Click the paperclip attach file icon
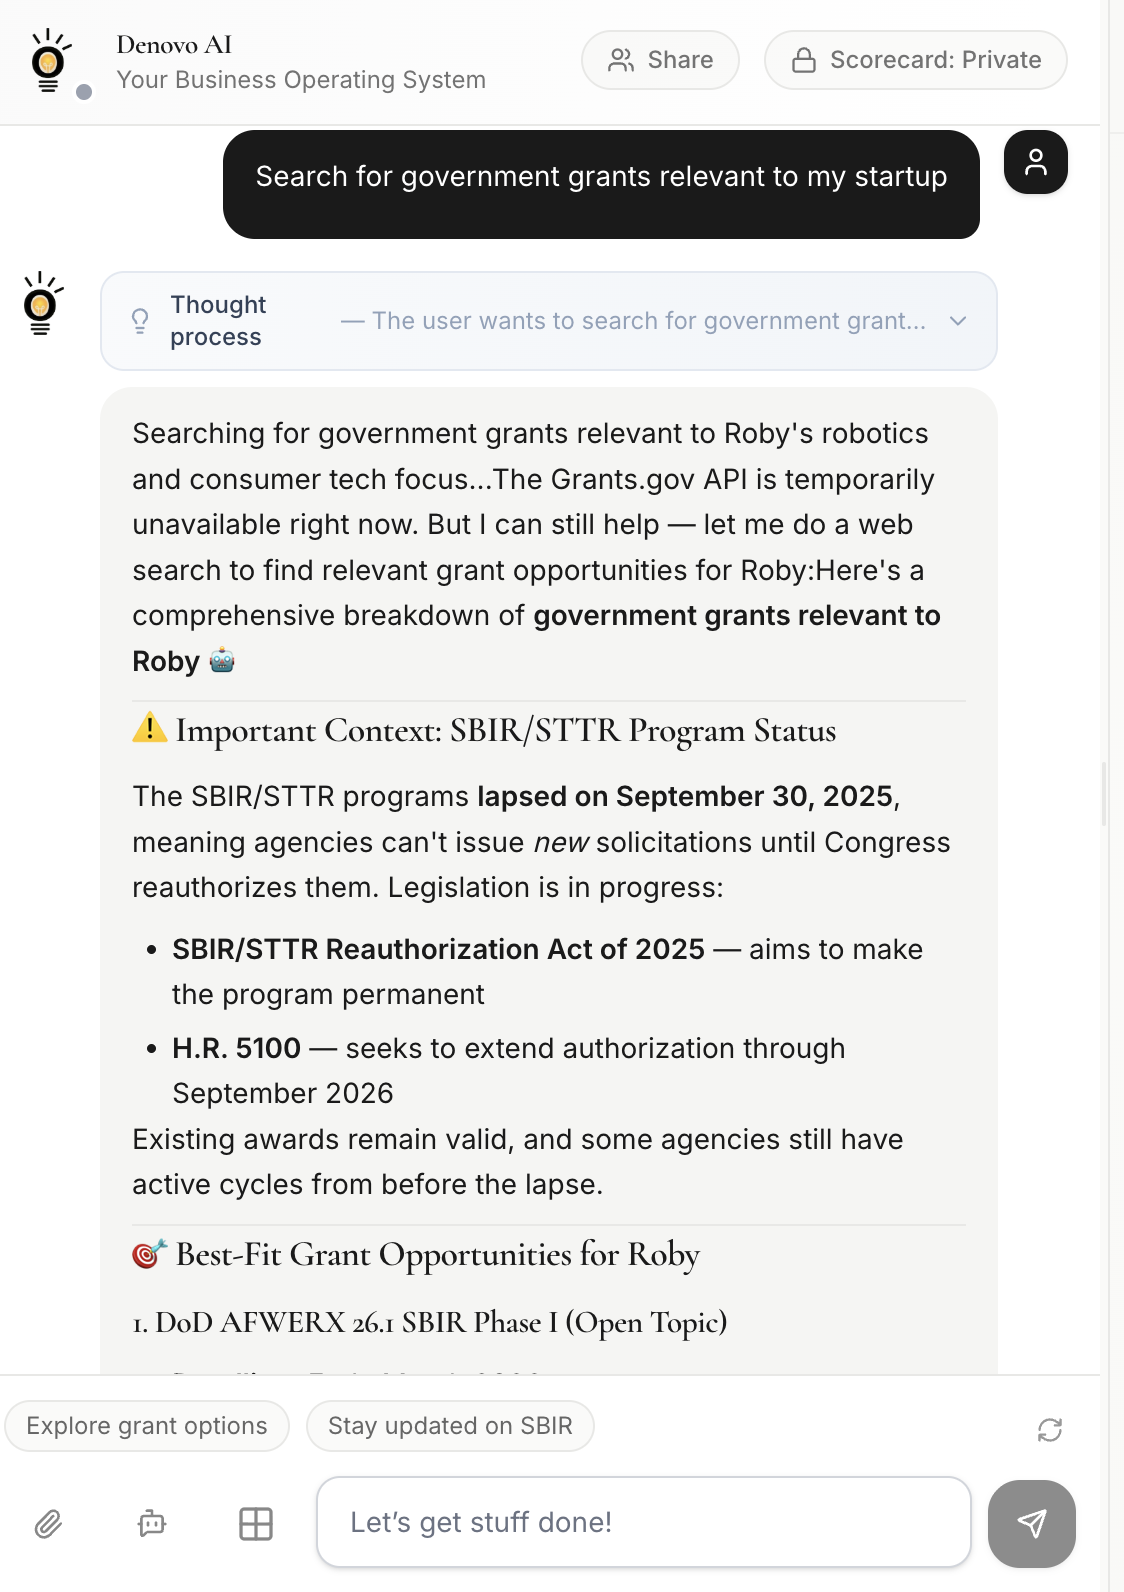 (x=48, y=1523)
